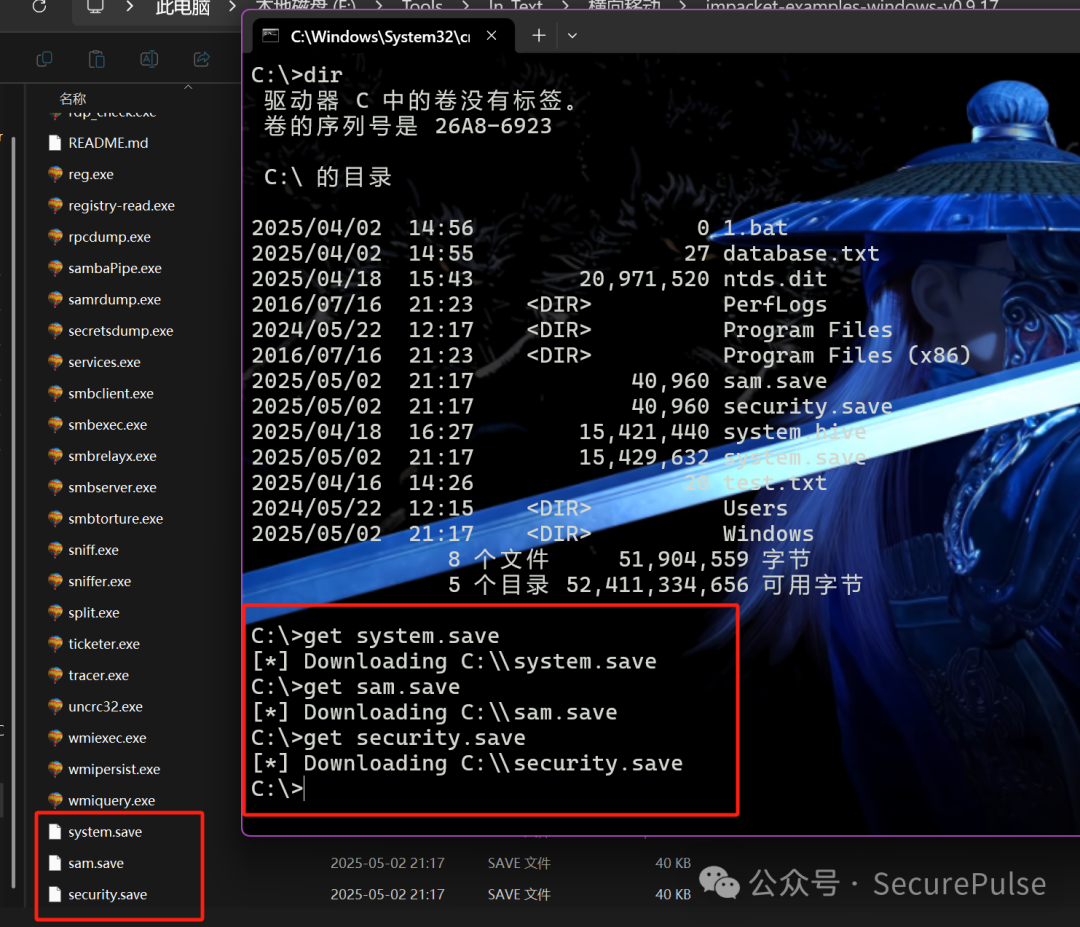Click the rename icon in Explorer toolbar
Screen dimensions: 1080x927
pos(149,59)
